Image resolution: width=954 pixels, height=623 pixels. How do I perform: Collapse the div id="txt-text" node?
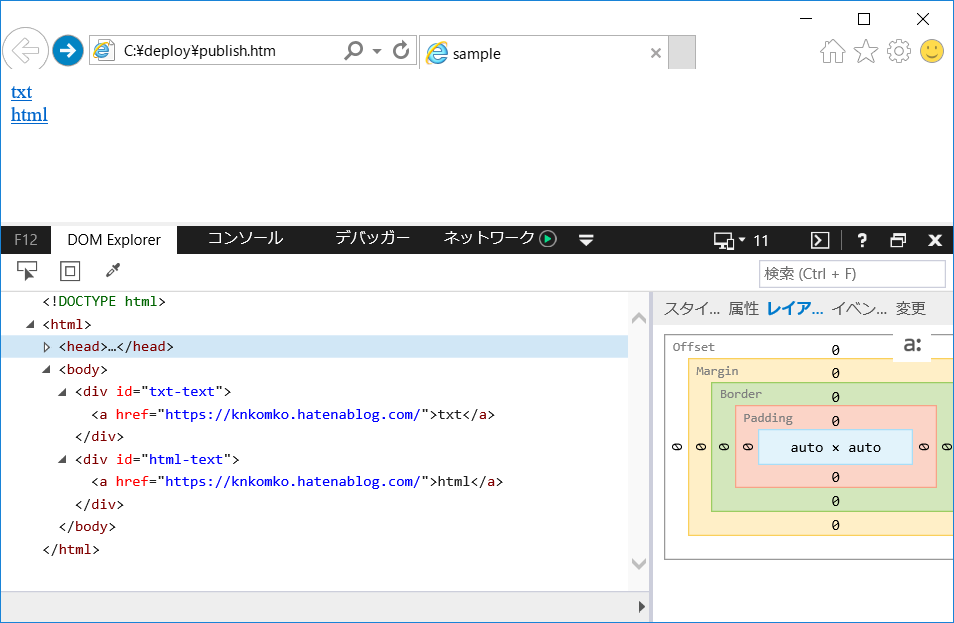(x=62, y=392)
